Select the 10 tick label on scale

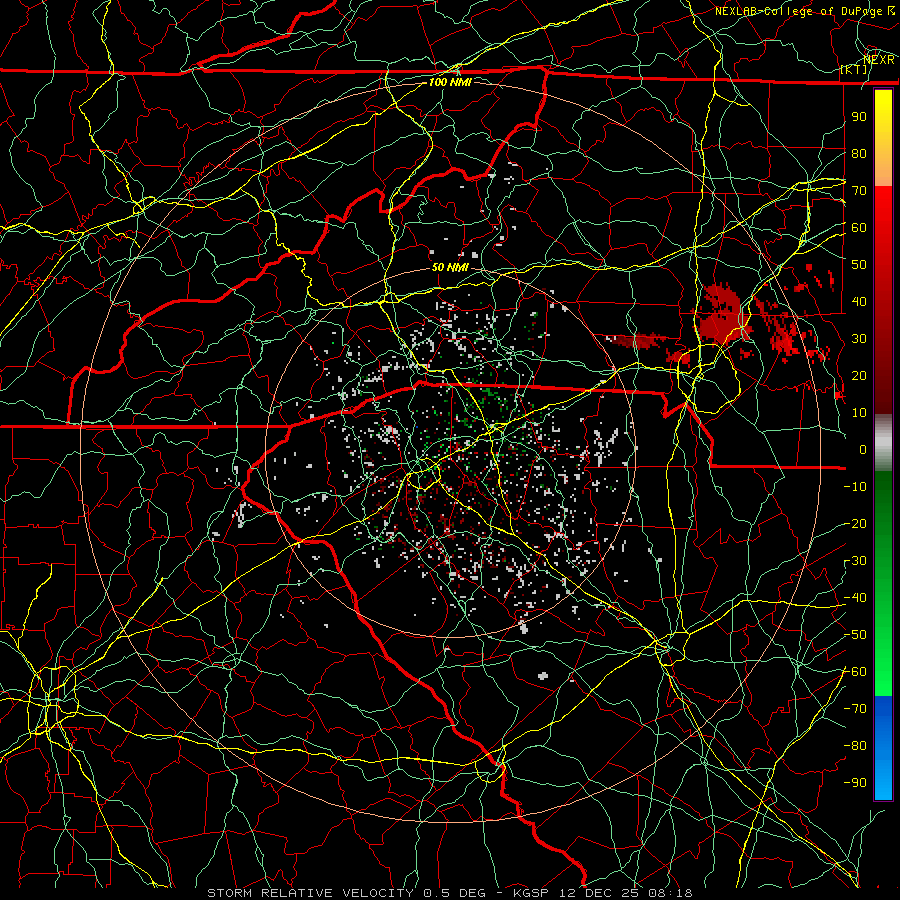click(x=859, y=413)
